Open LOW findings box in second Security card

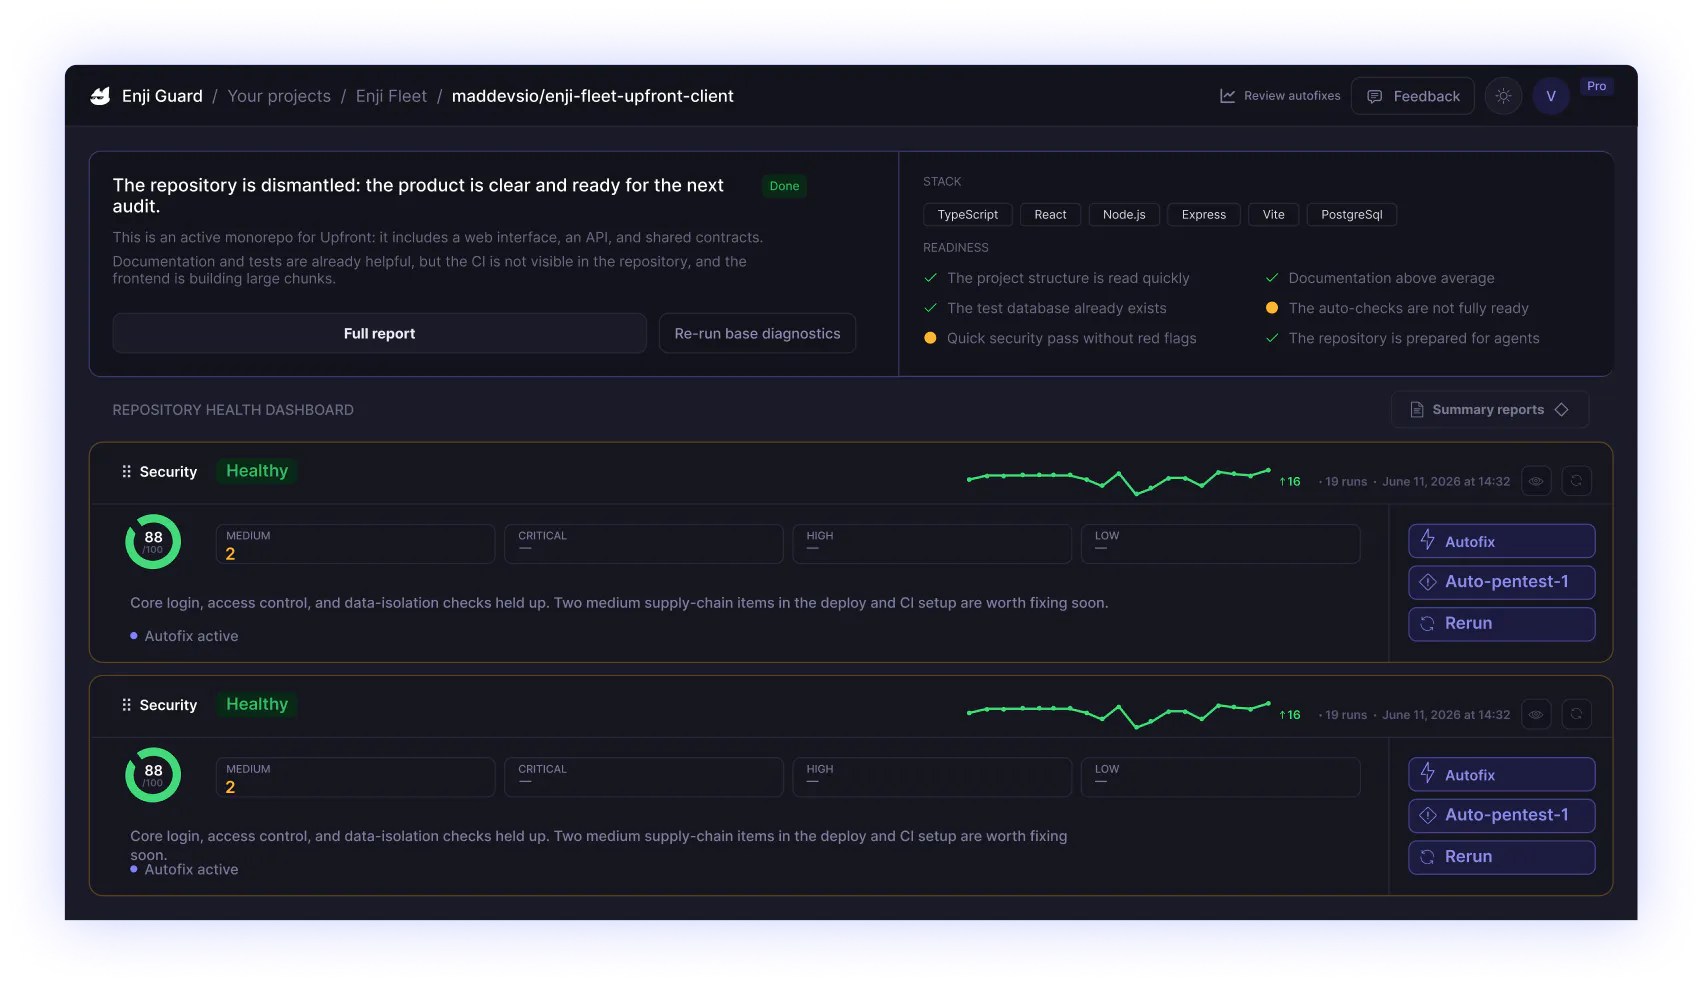(1220, 777)
